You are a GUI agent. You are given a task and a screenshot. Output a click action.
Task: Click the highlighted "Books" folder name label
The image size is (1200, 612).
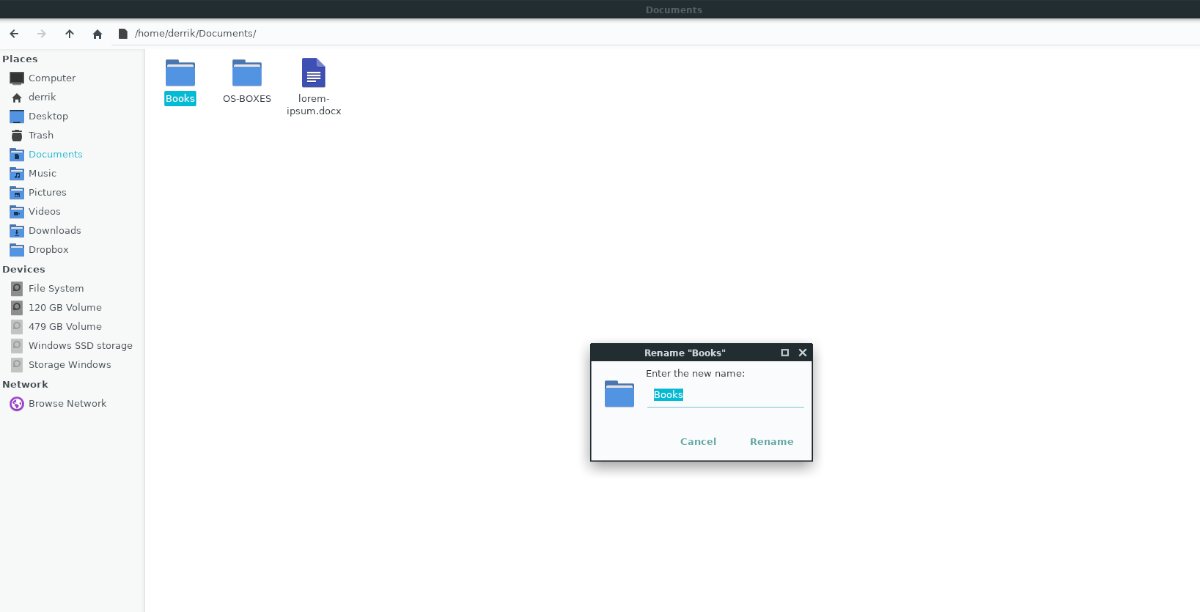pyautogui.click(x=180, y=98)
